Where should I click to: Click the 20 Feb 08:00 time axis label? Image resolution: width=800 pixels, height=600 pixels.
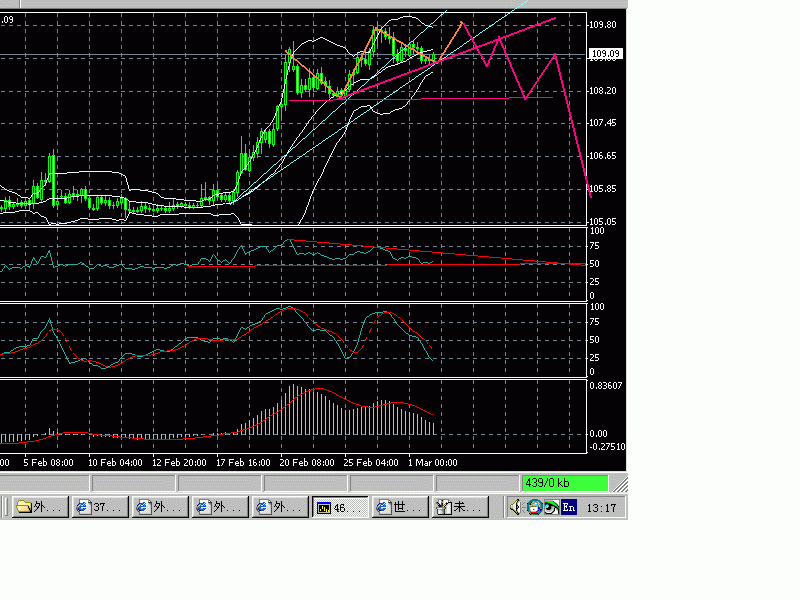click(307, 463)
